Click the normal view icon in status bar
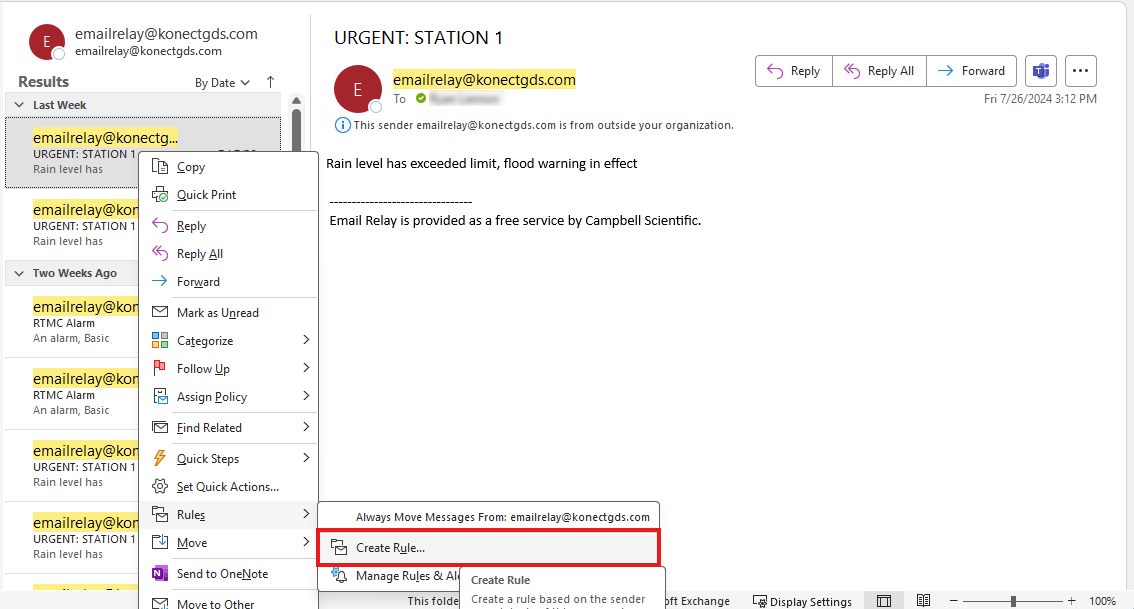The image size is (1134, 609). point(884,601)
